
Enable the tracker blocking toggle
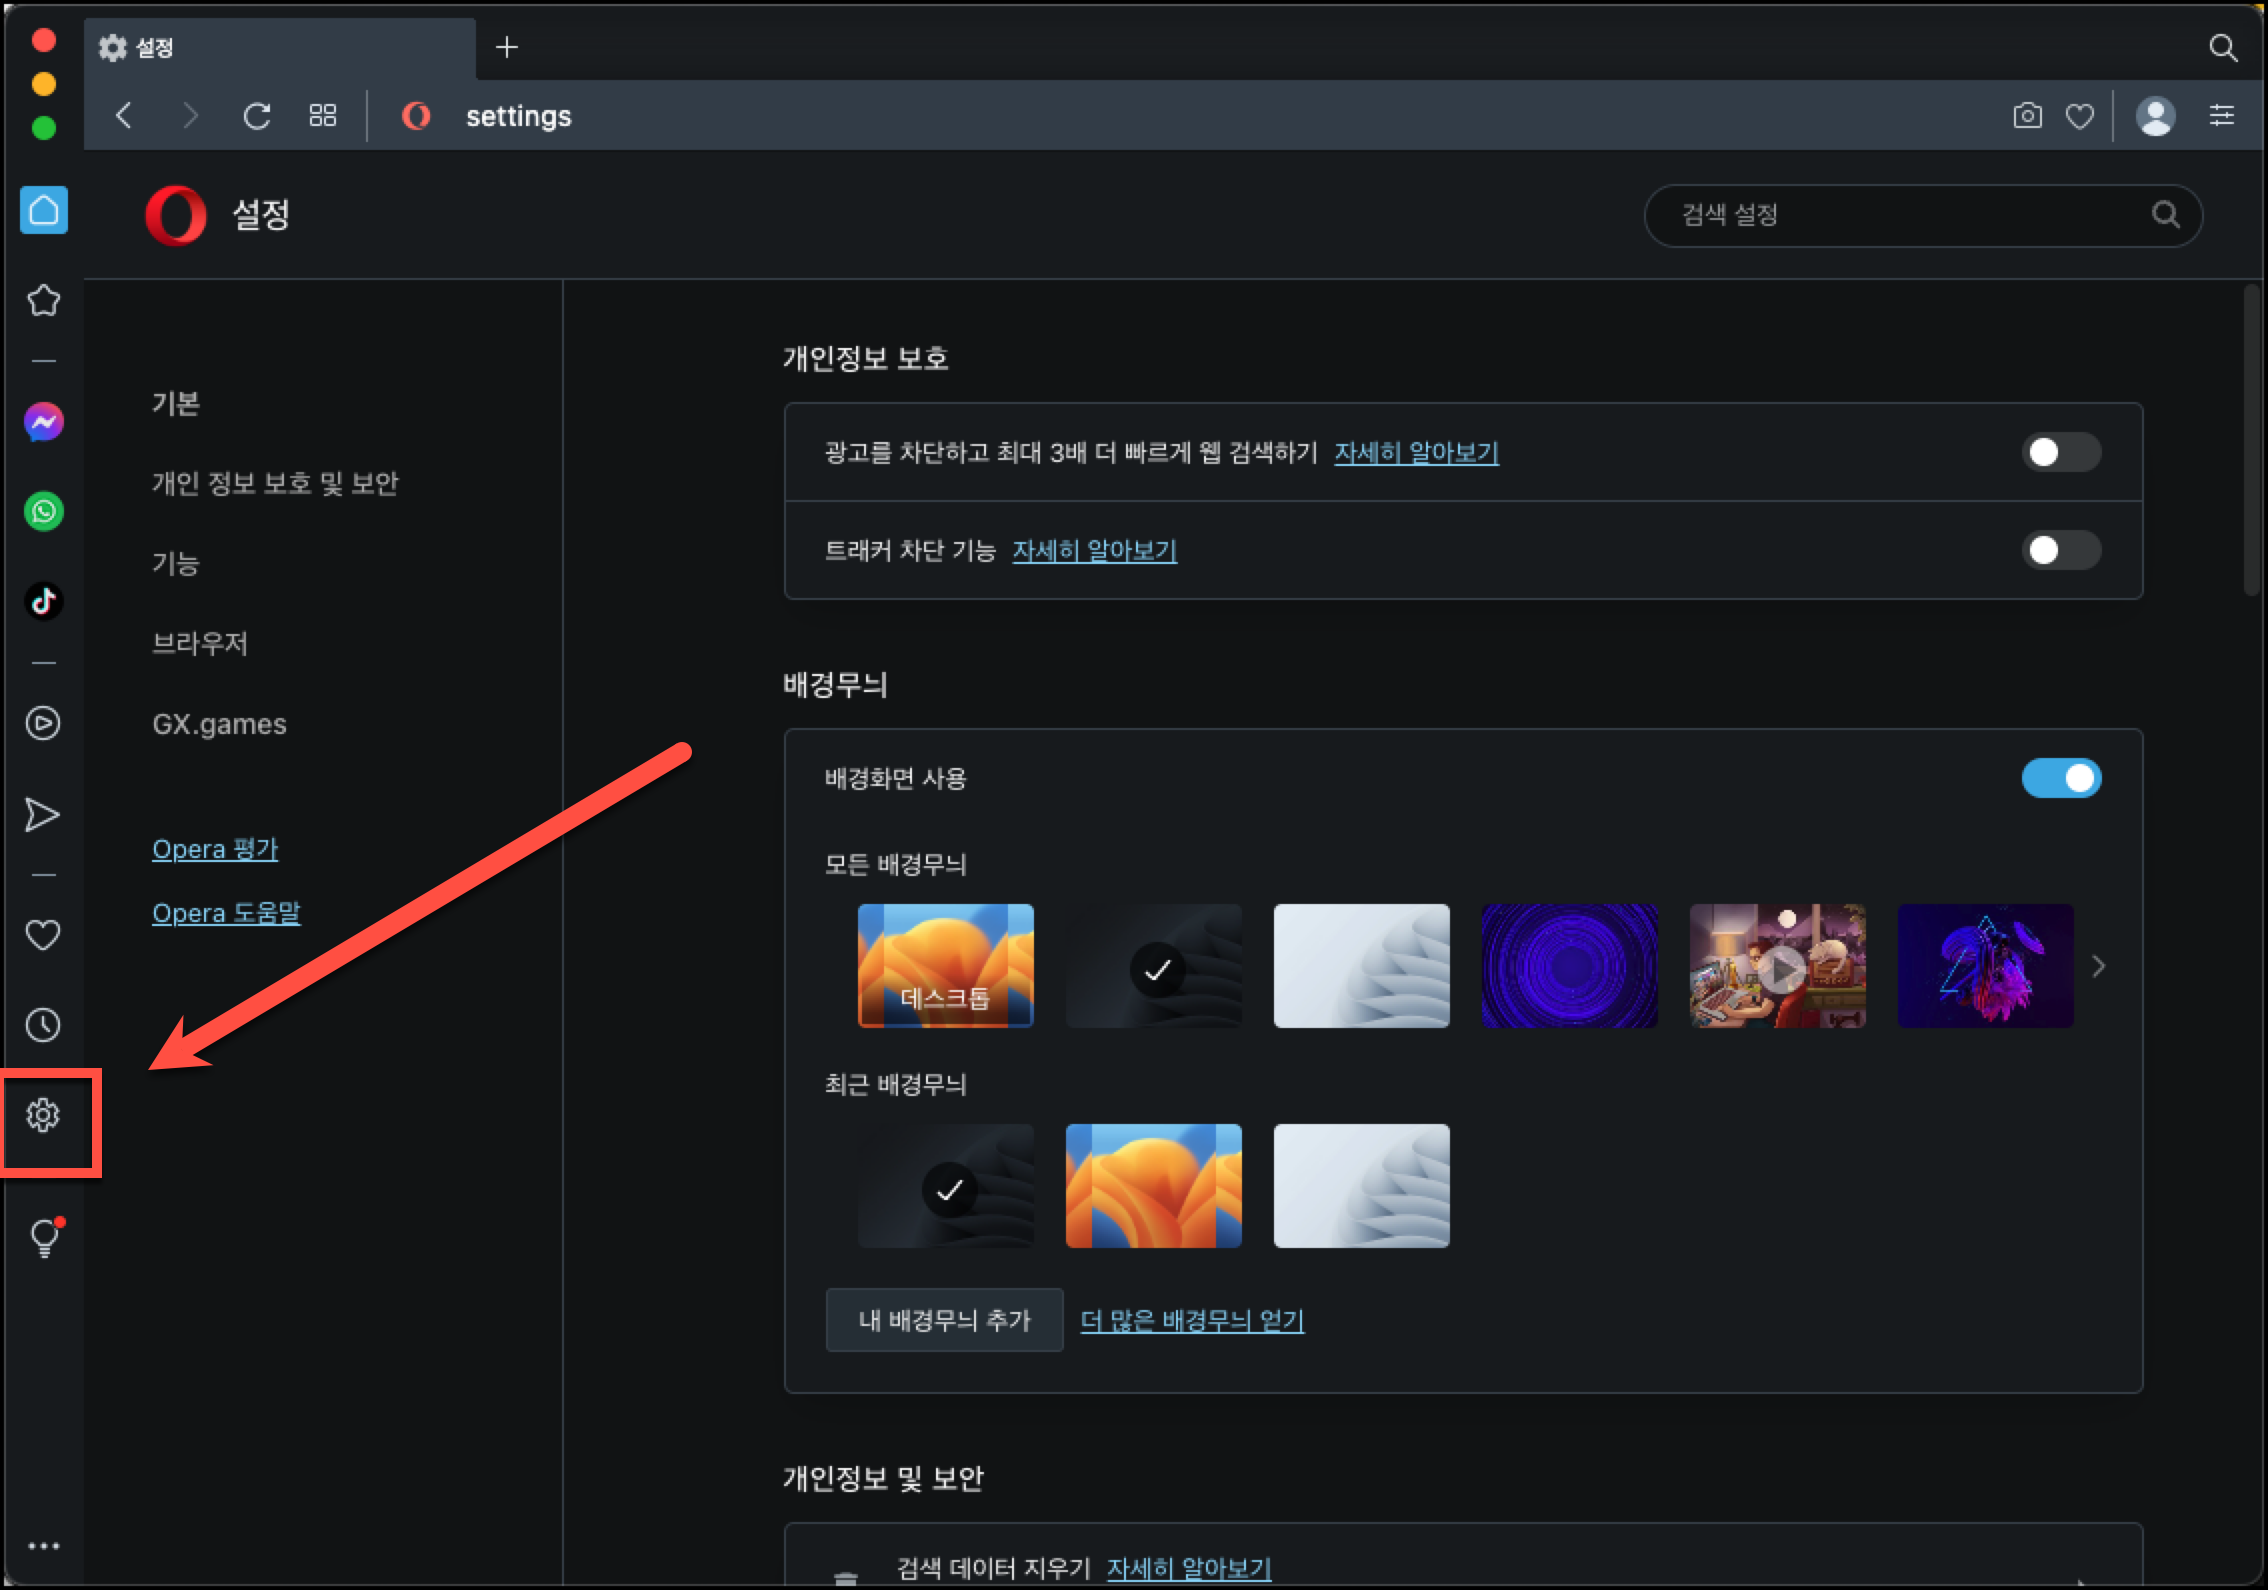click(2060, 550)
